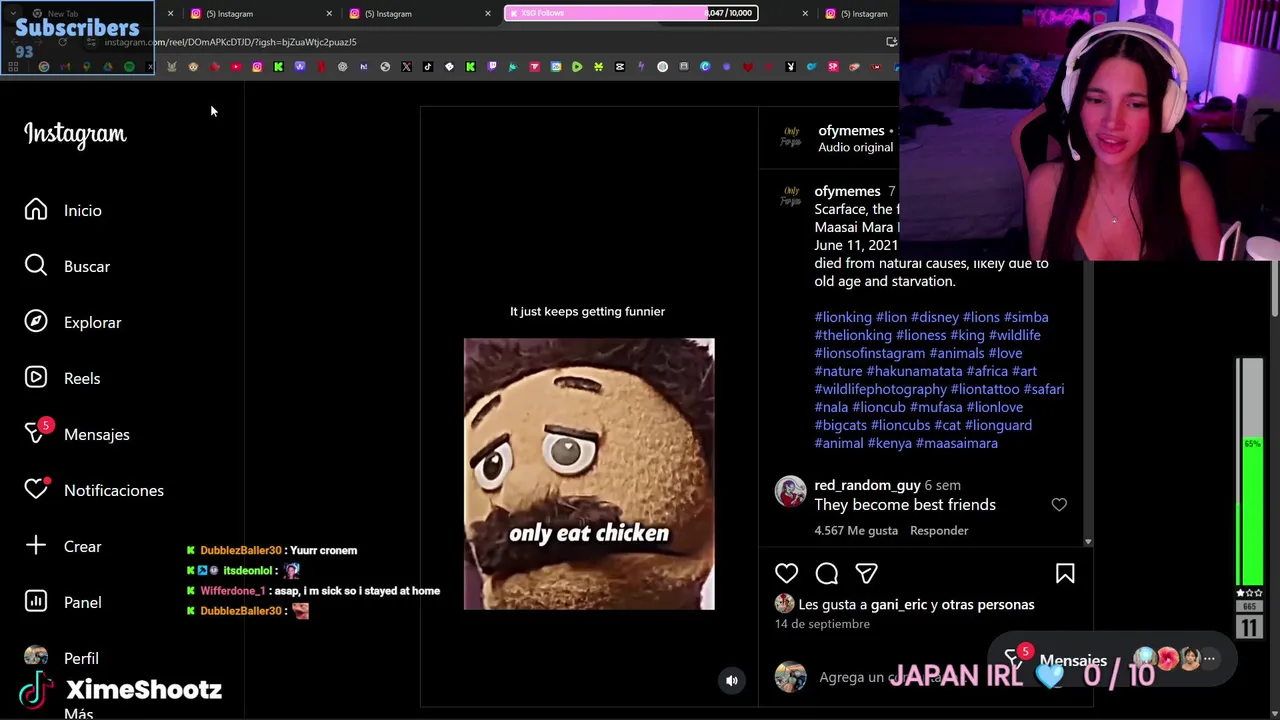
Task: Click red_random_guy's avatar thumbnail
Action: click(x=790, y=492)
